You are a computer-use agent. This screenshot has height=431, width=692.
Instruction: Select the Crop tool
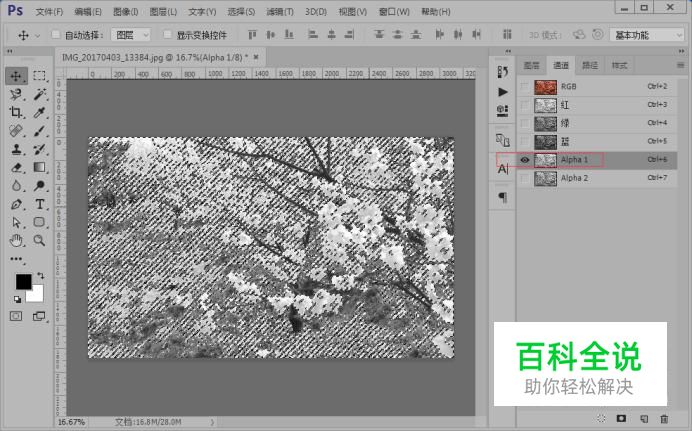[16, 112]
